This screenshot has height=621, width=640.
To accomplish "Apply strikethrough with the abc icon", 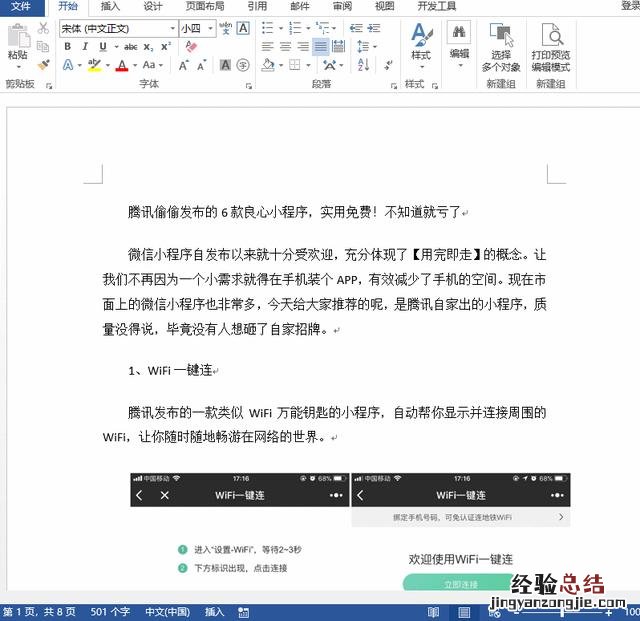I will pos(131,47).
